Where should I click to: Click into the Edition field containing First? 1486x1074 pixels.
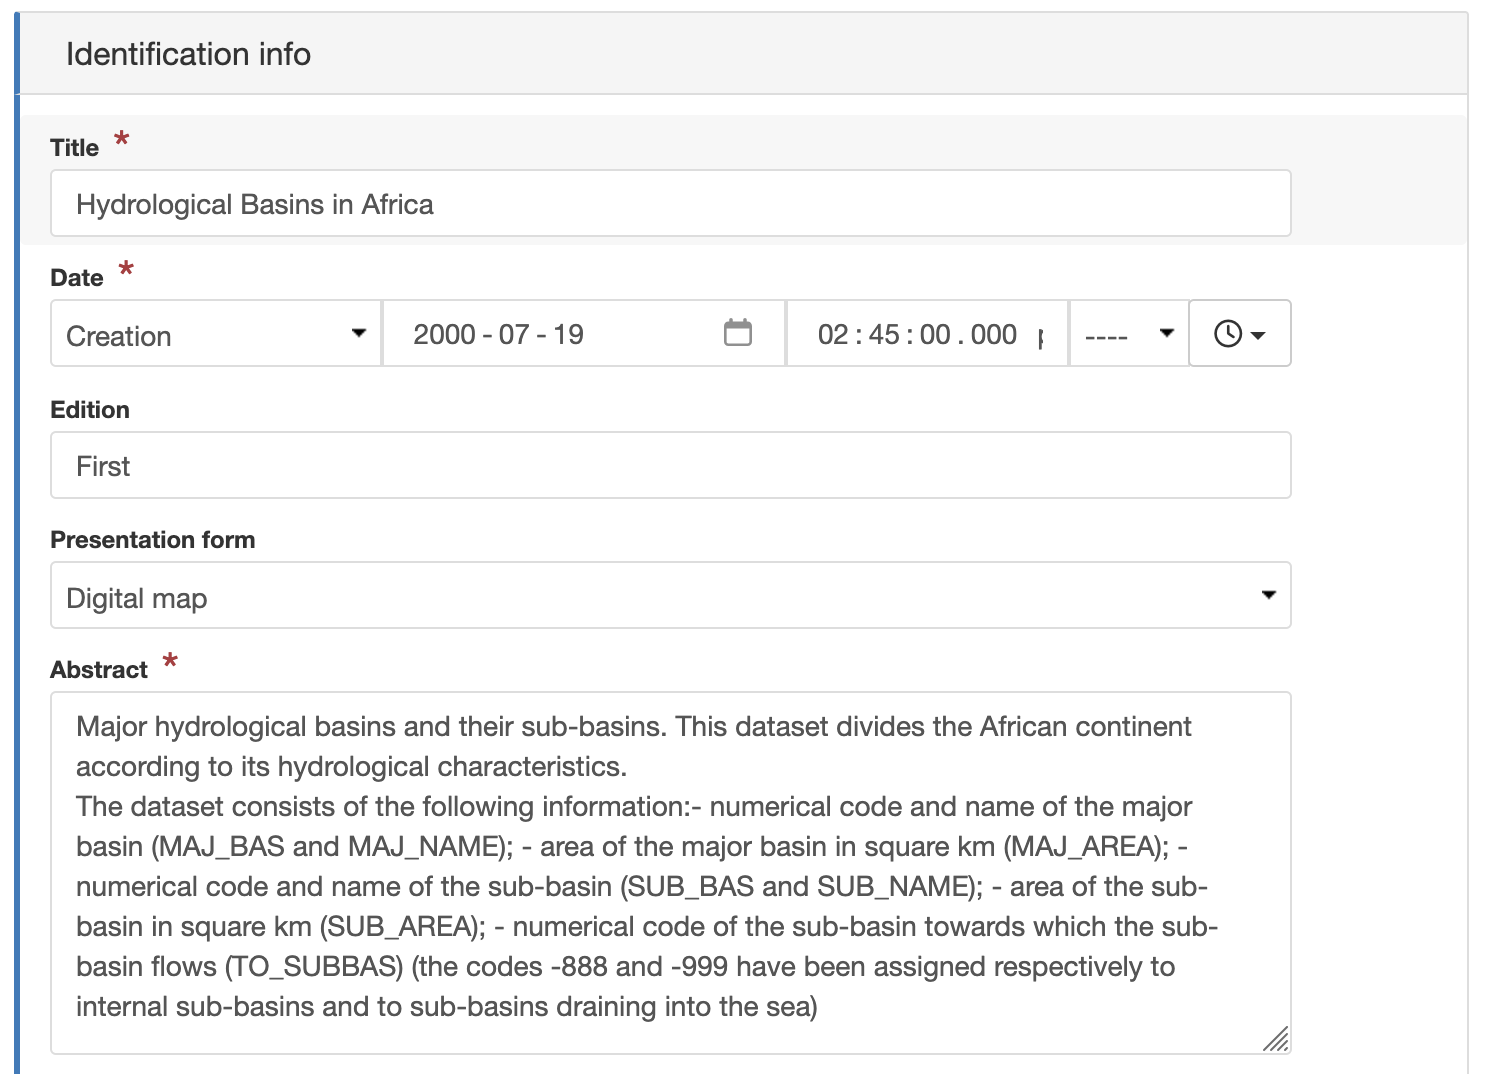671,466
